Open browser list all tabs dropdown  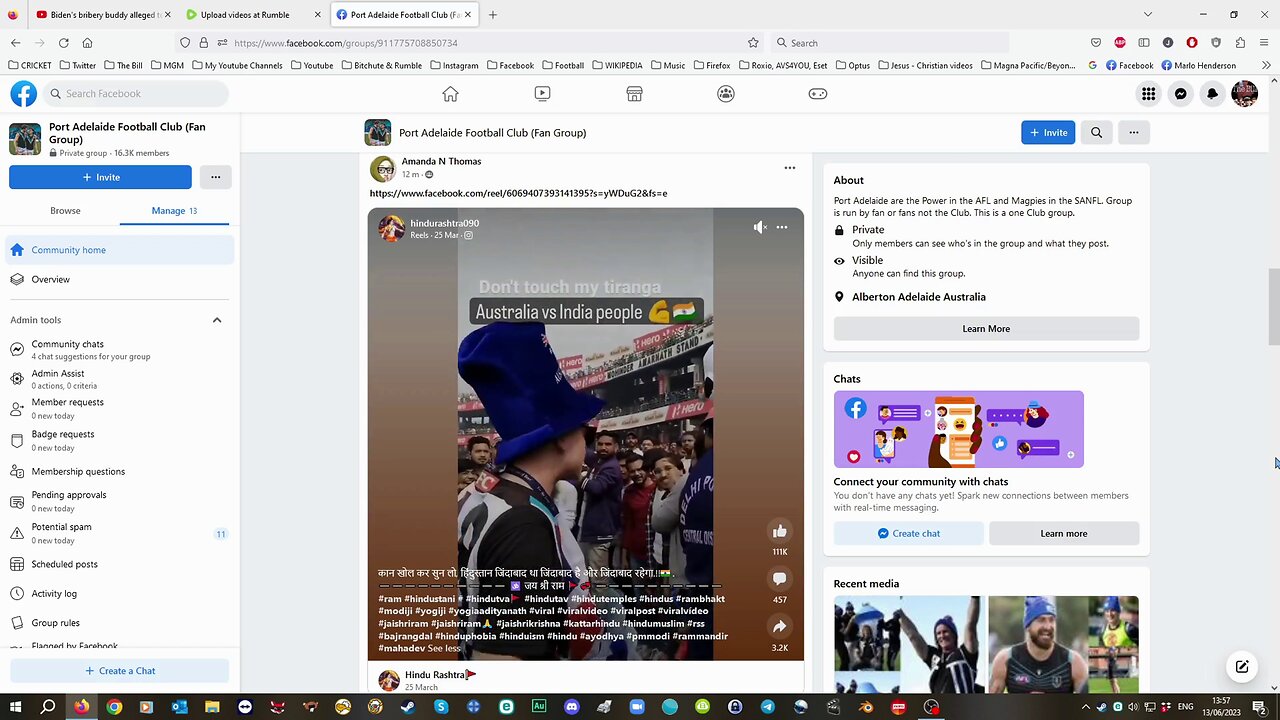pyautogui.click(x=1147, y=15)
